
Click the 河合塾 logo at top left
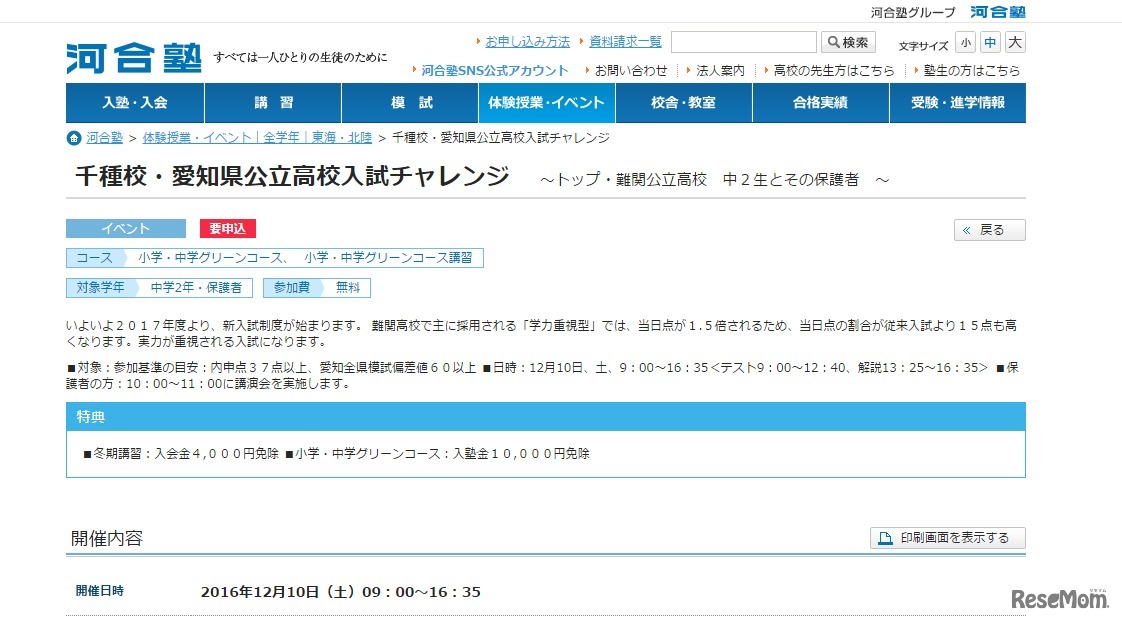[133, 57]
